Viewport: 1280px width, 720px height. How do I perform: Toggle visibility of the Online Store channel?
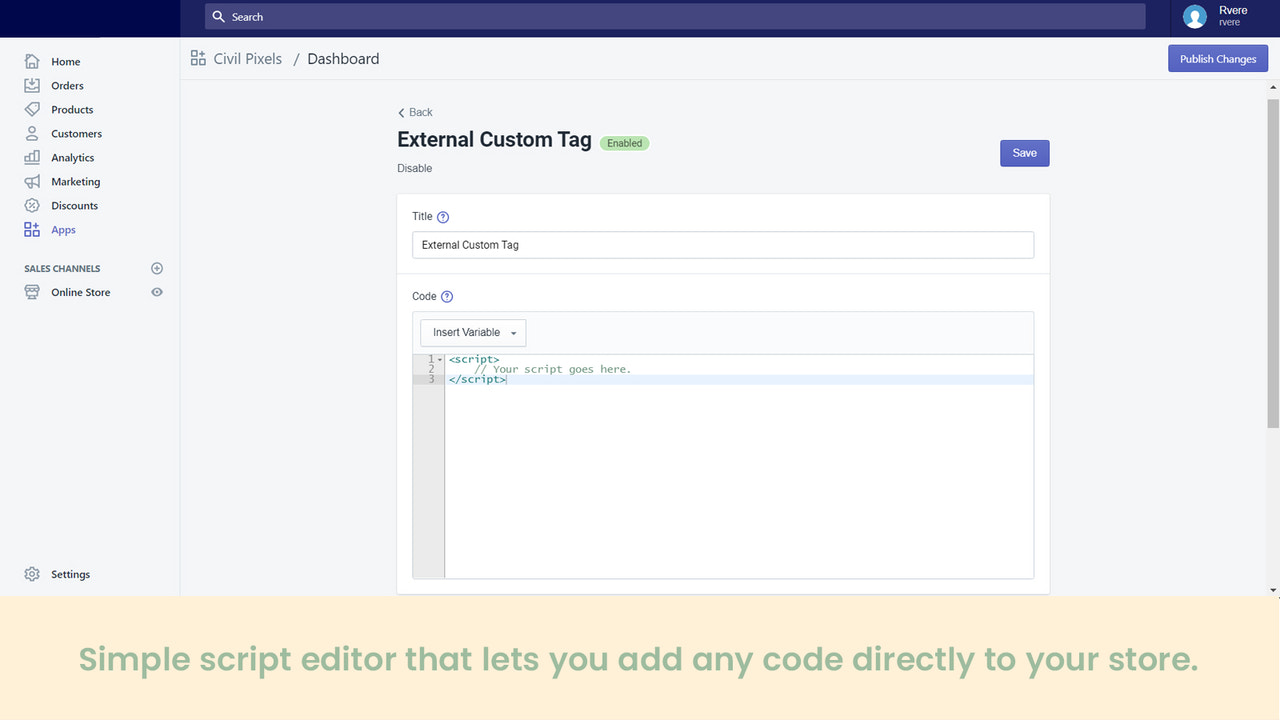tap(156, 292)
